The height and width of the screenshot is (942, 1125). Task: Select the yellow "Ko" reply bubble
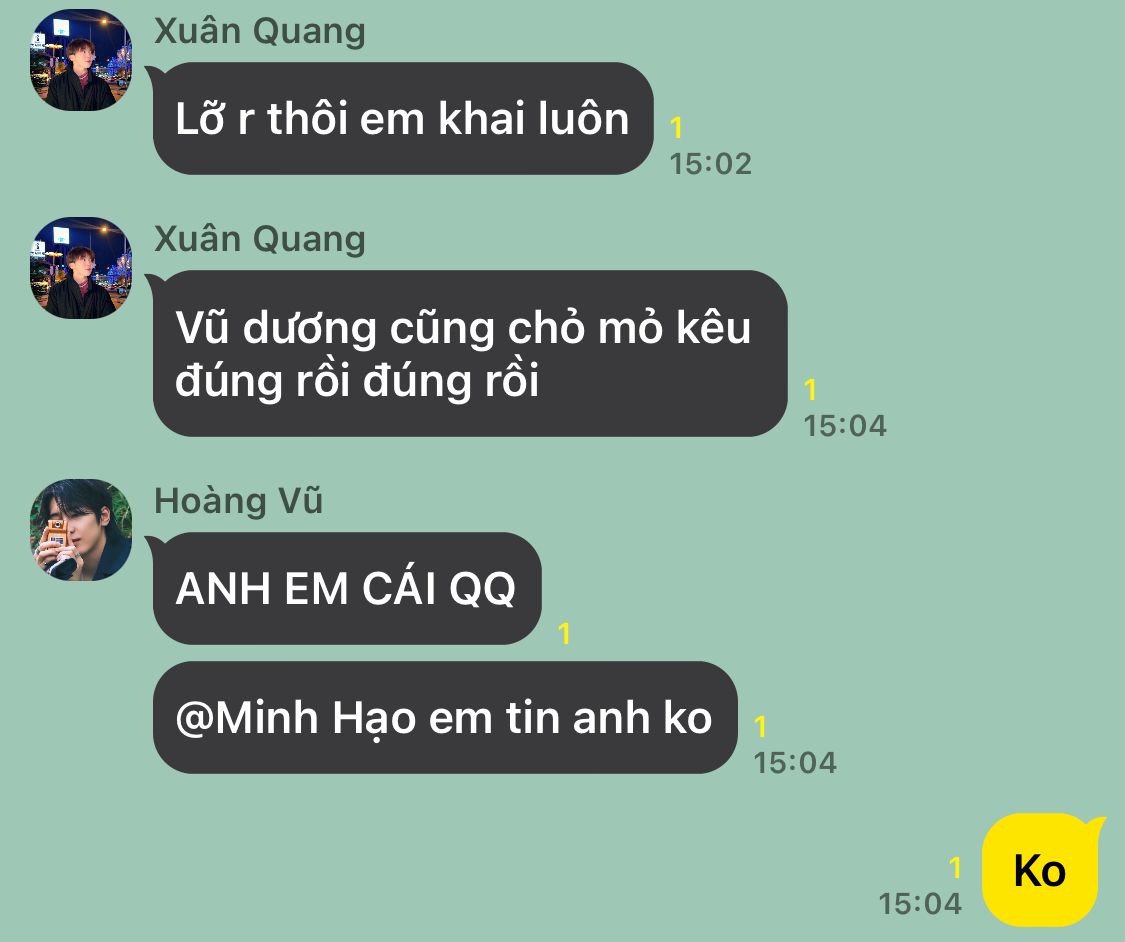coord(1041,870)
